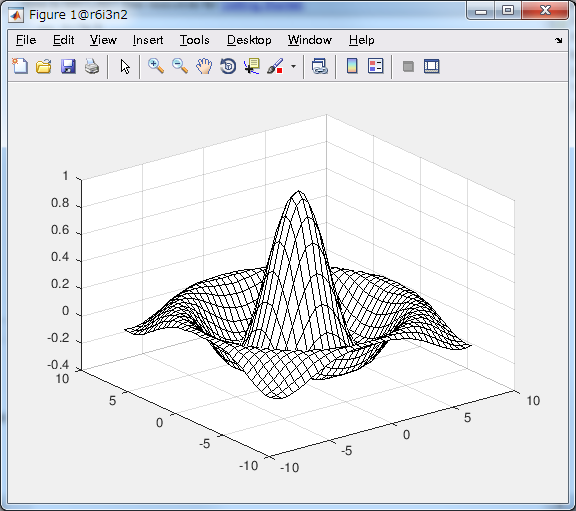The image size is (576, 511).
Task: Toggle the Edit Plot arrow tool
Action: [125, 66]
